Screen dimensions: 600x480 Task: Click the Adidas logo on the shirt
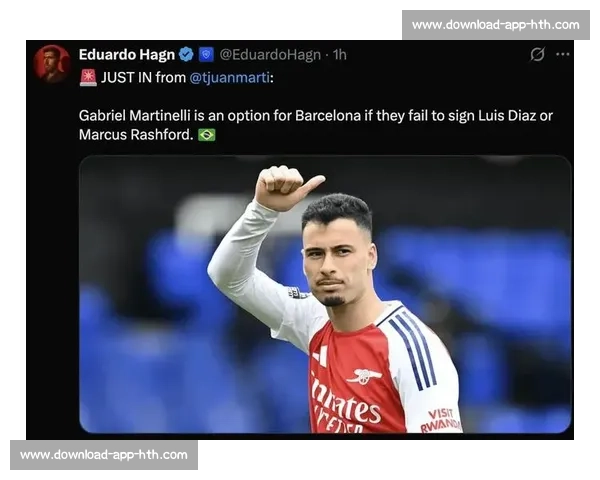pos(320,356)
